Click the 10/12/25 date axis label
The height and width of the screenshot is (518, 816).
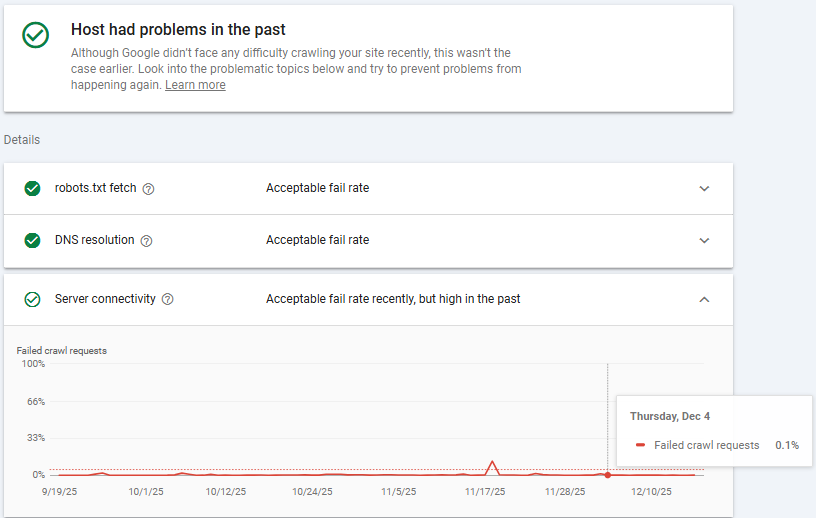[x=226, y=491]
